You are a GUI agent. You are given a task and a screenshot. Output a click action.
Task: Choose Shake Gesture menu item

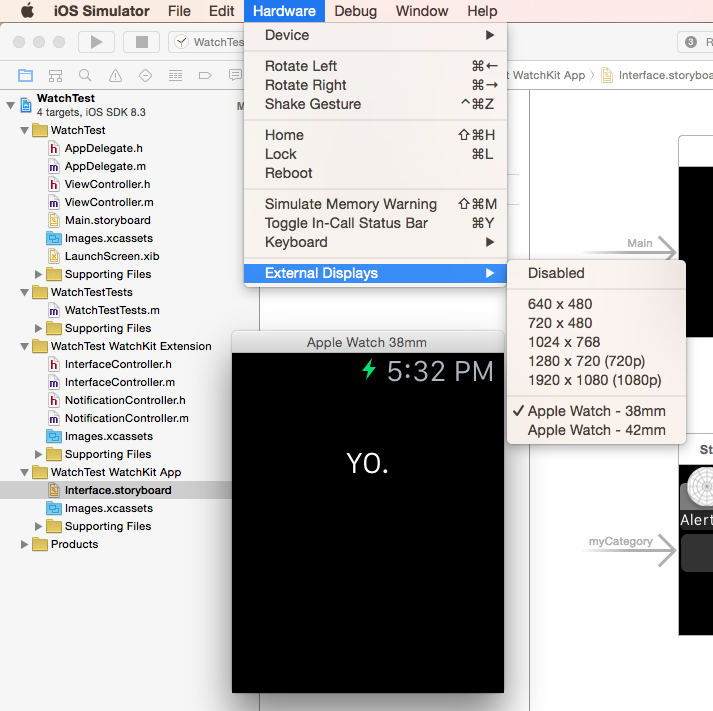pyautogui.click(x=376, y=104)
